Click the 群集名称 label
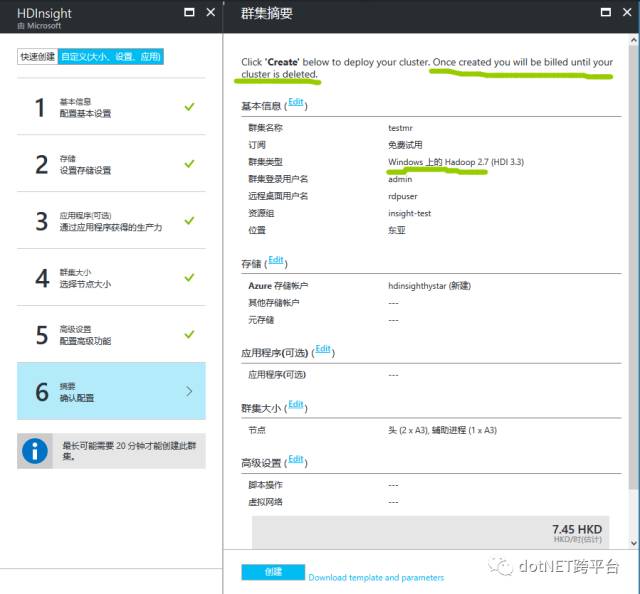This screenshot has width=640, height=594. coord(265,128)
